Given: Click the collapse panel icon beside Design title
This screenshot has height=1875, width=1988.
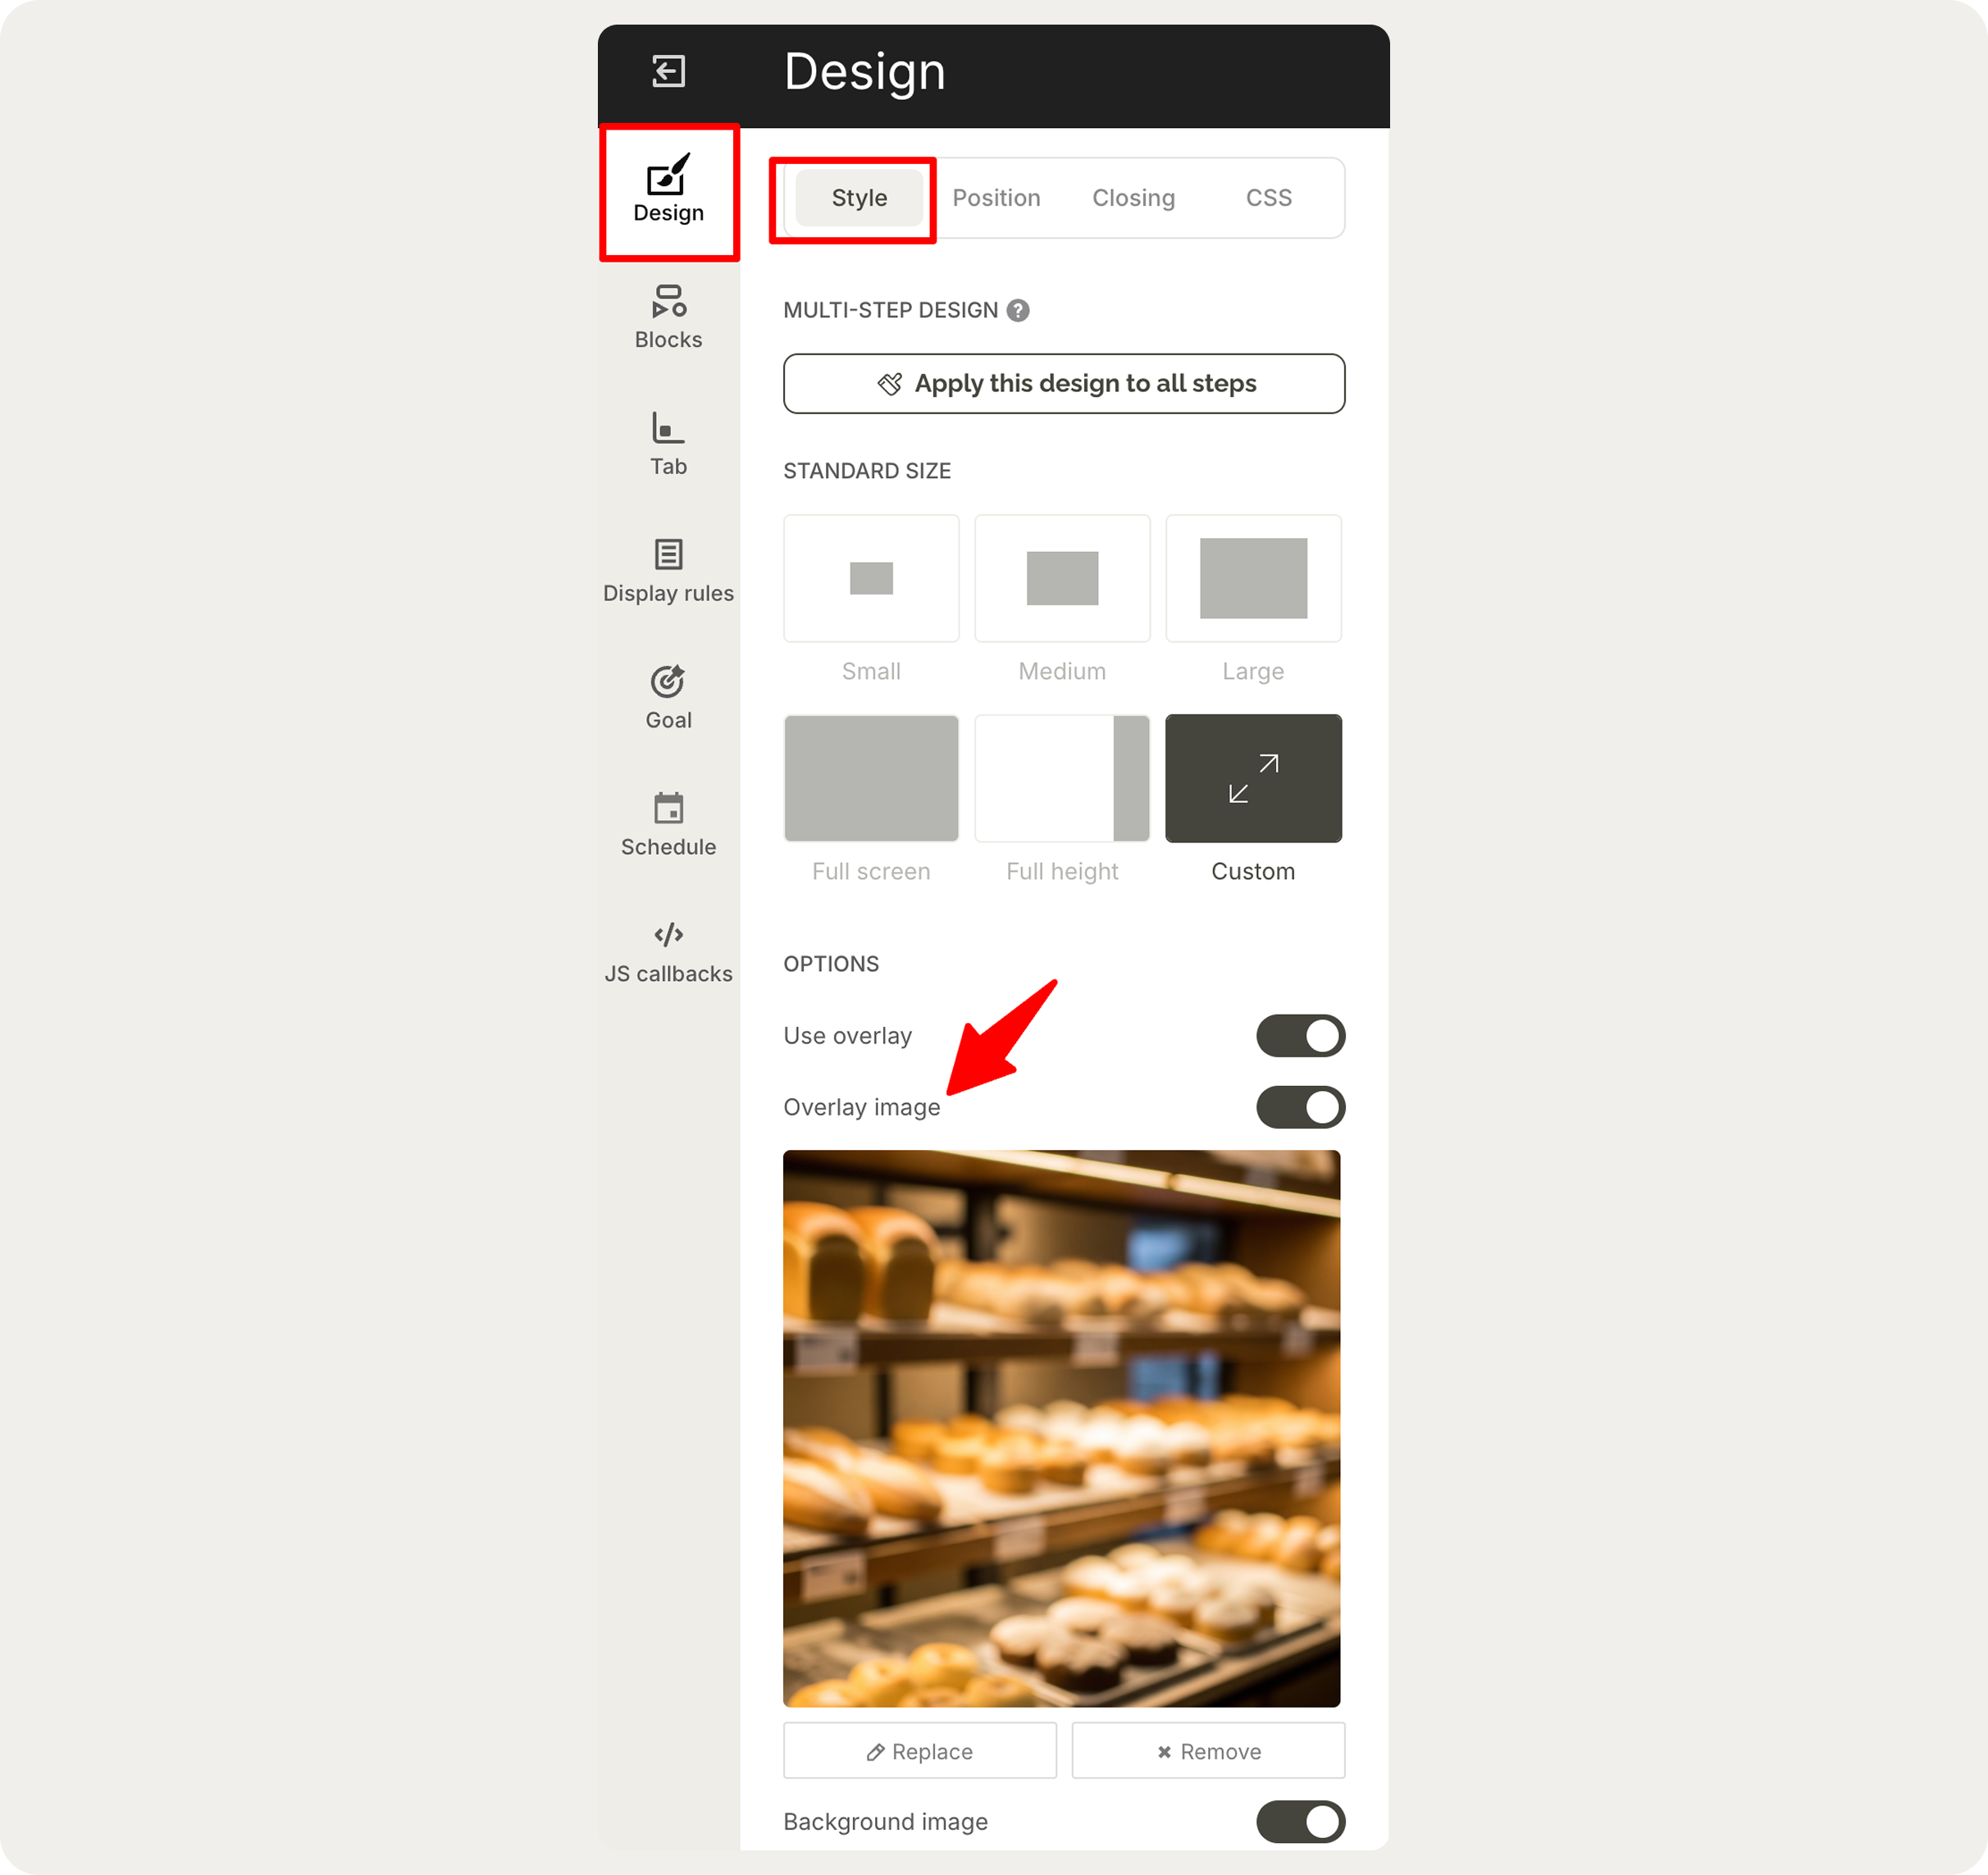Looking at the screenshot, I should pyautogui.click(x=668, y=72).
